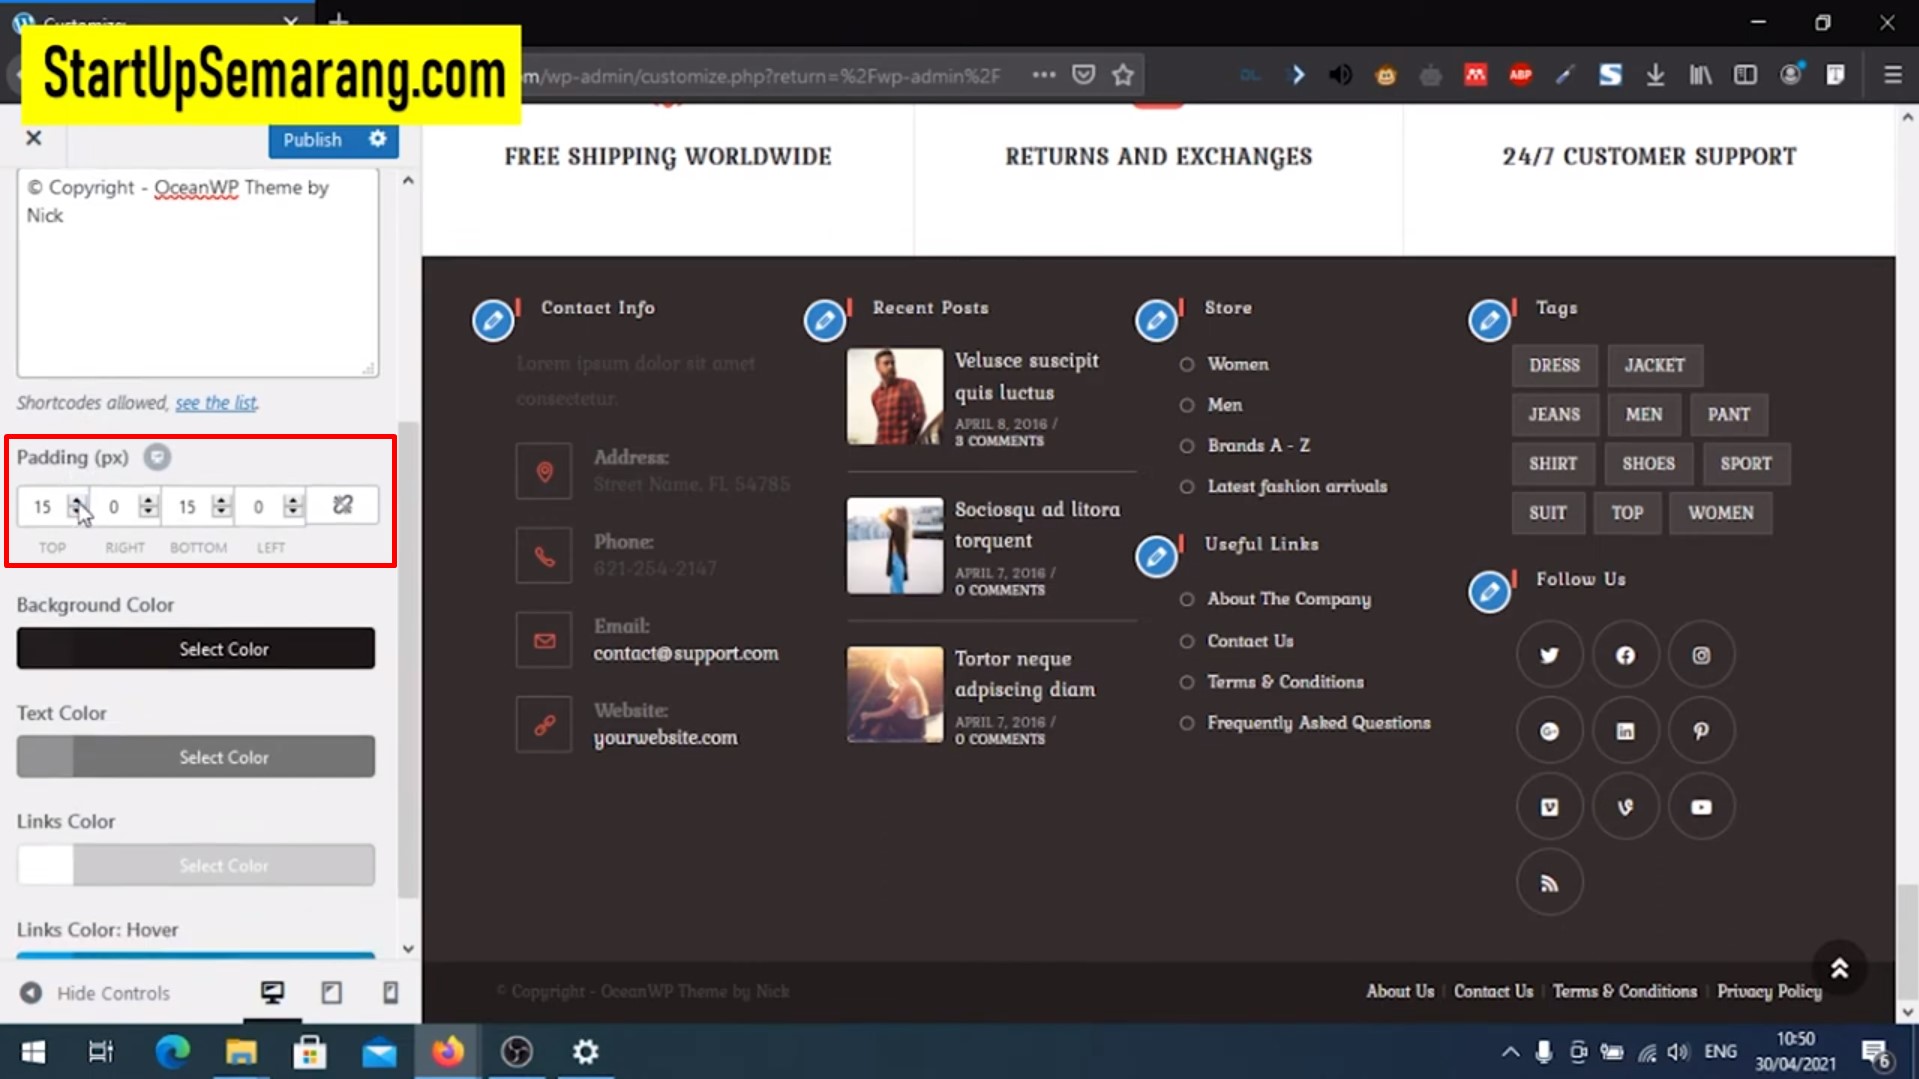Image resolution: width=1919 pixels, height=1079 pixels.
Task: Click the YouTube social icon
Action: [1701, 807]
